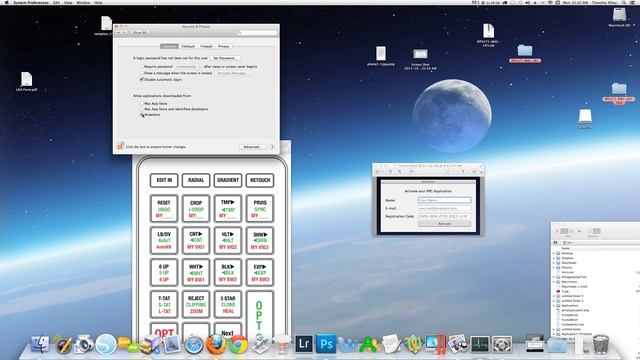Launch Firefox from the Dock
Viewport: 640px width, 360px height.
coord(216,344)
